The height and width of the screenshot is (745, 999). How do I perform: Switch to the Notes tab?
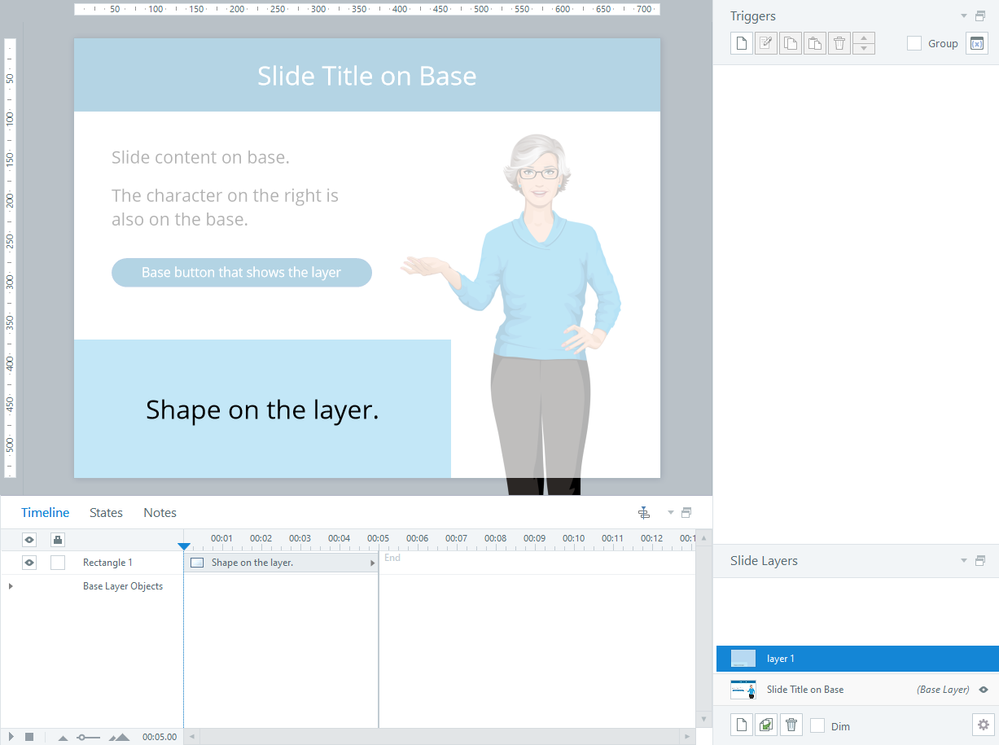pyautogui.click(x=160, y=512)
